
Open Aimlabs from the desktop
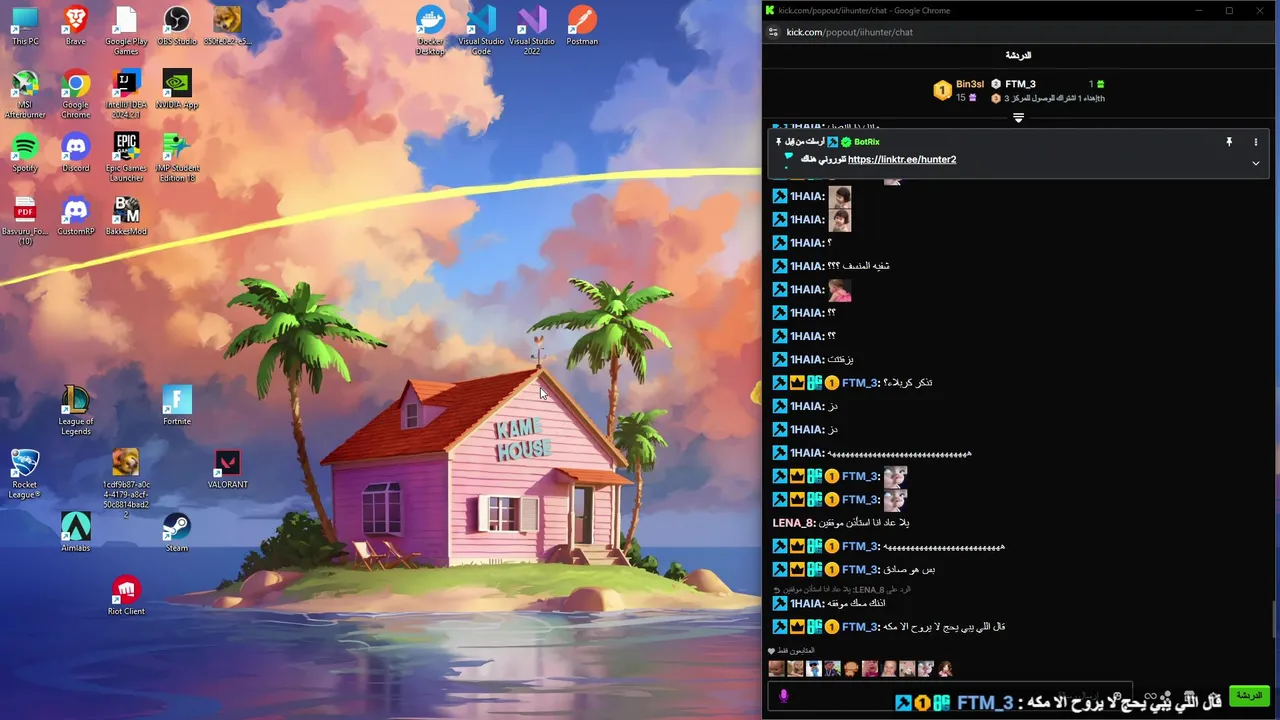75,532
